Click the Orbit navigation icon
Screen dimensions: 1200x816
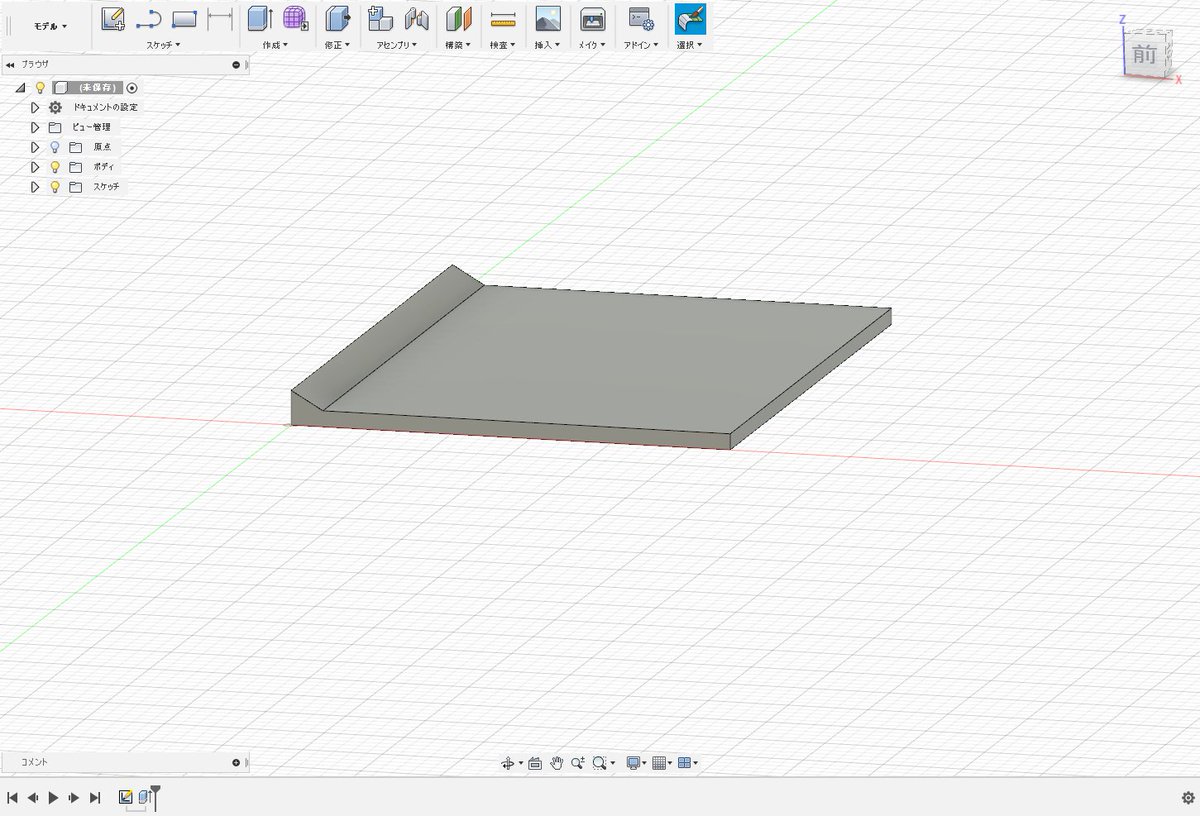click(509, 763)
